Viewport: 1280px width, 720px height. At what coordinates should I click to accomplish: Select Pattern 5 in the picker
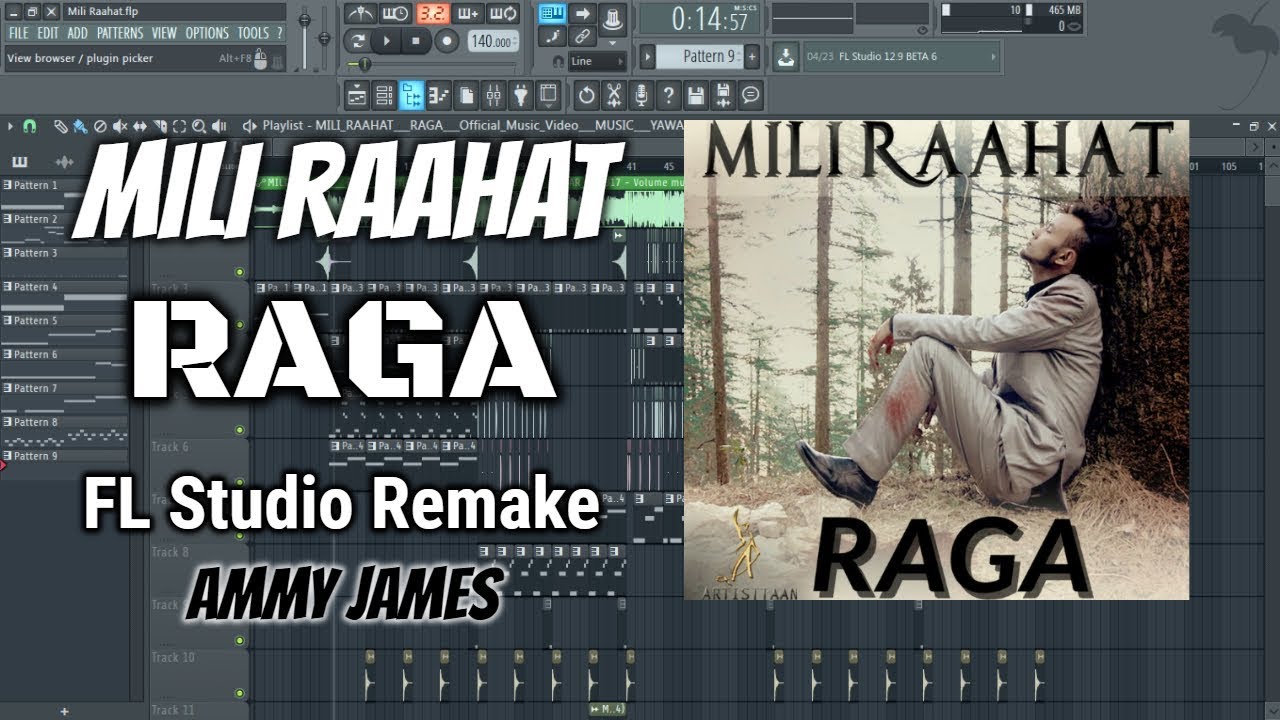point(64,321)
